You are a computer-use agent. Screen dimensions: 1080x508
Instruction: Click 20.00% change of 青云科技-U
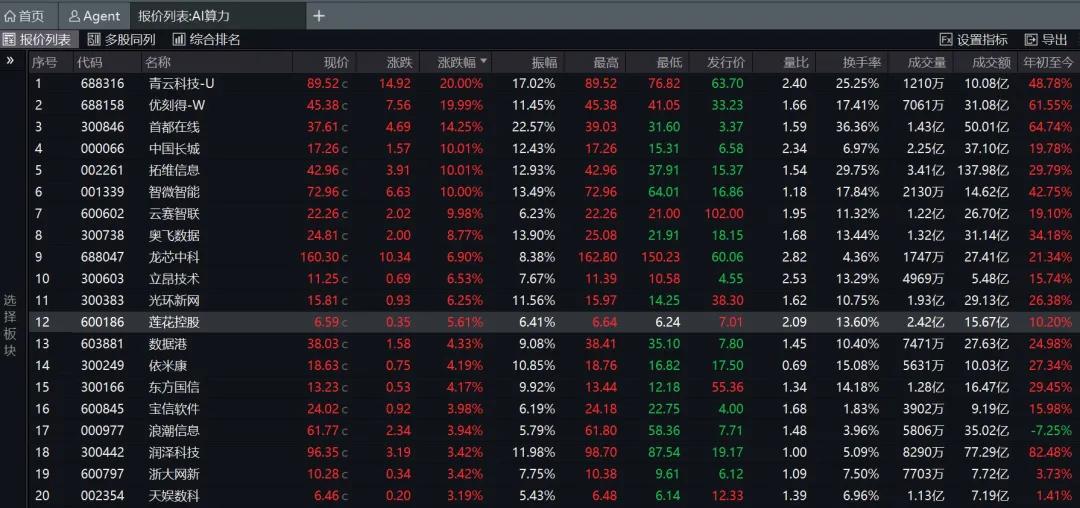[x=461, y=84]
